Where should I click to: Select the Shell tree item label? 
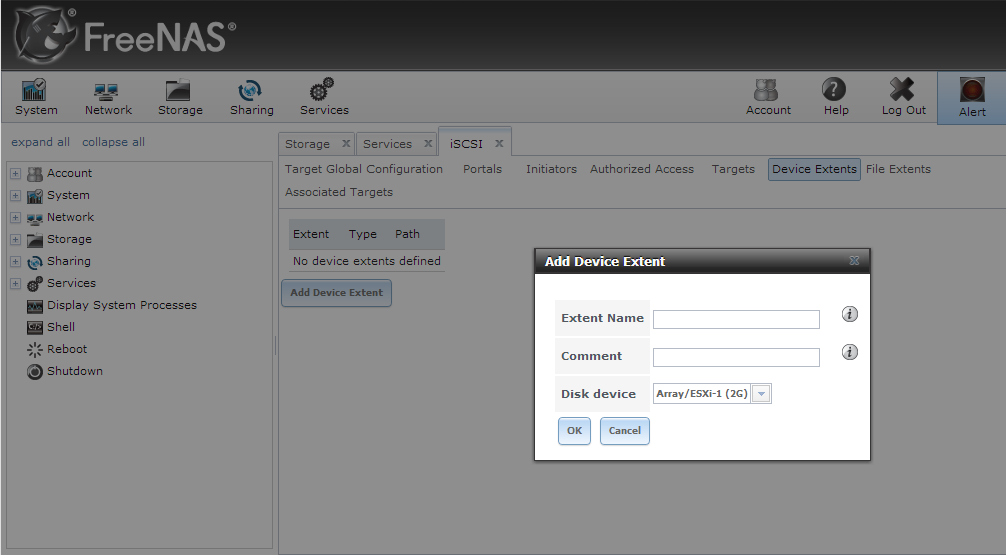[61, 327]
